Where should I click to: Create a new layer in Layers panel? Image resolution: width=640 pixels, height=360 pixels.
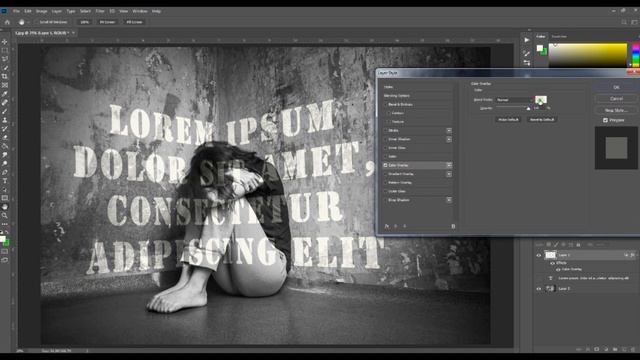624,349
